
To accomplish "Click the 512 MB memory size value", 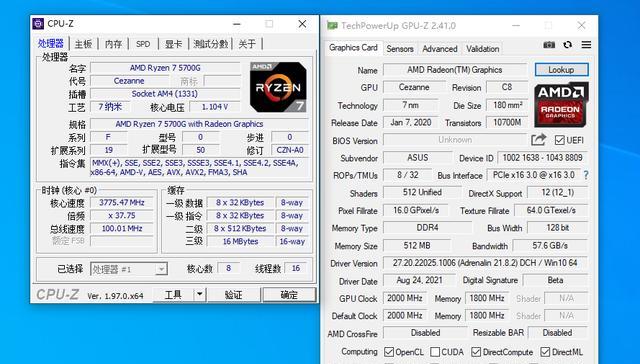I will (417, 246).
